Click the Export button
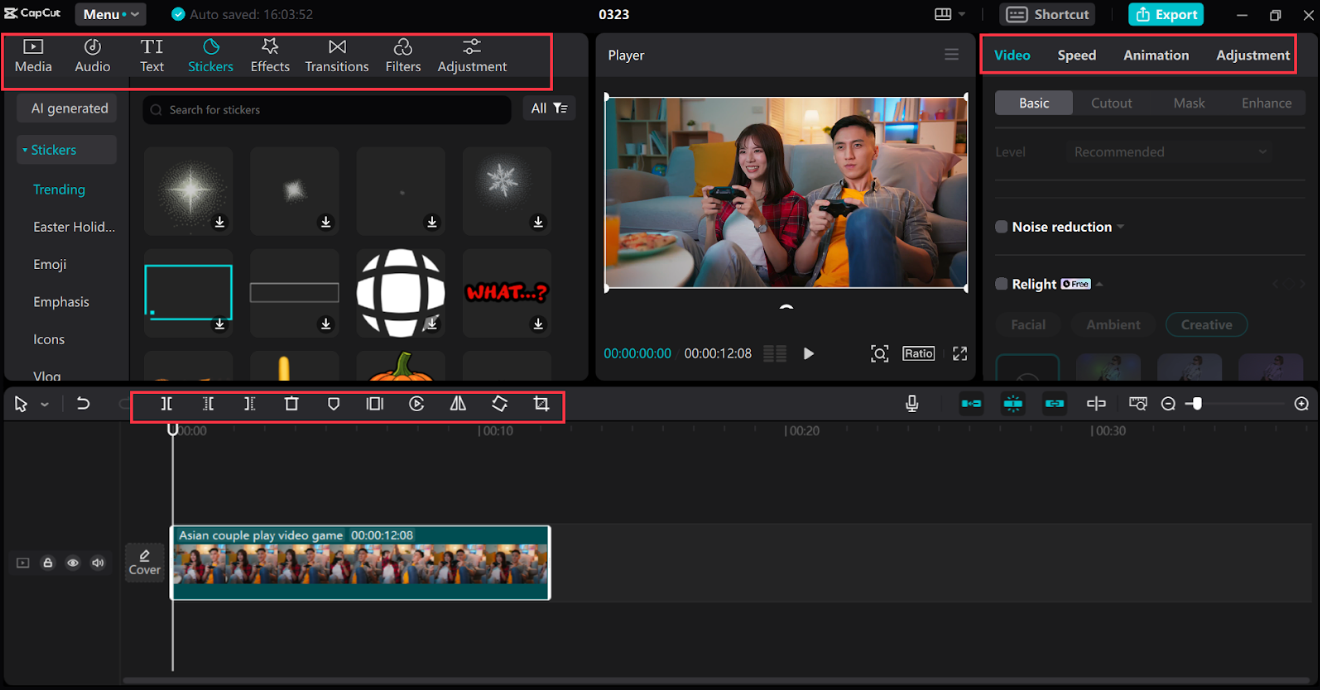Viewport: 1320px width, 690px height. (x=1165, y=14)
